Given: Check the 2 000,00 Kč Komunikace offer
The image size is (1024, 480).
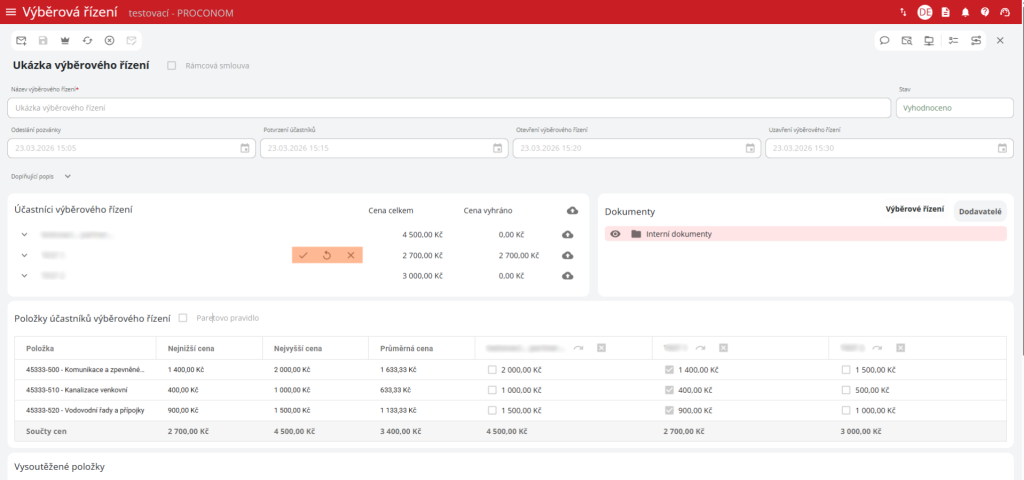Looking at the screenshot, I should (x=492, y=369).
